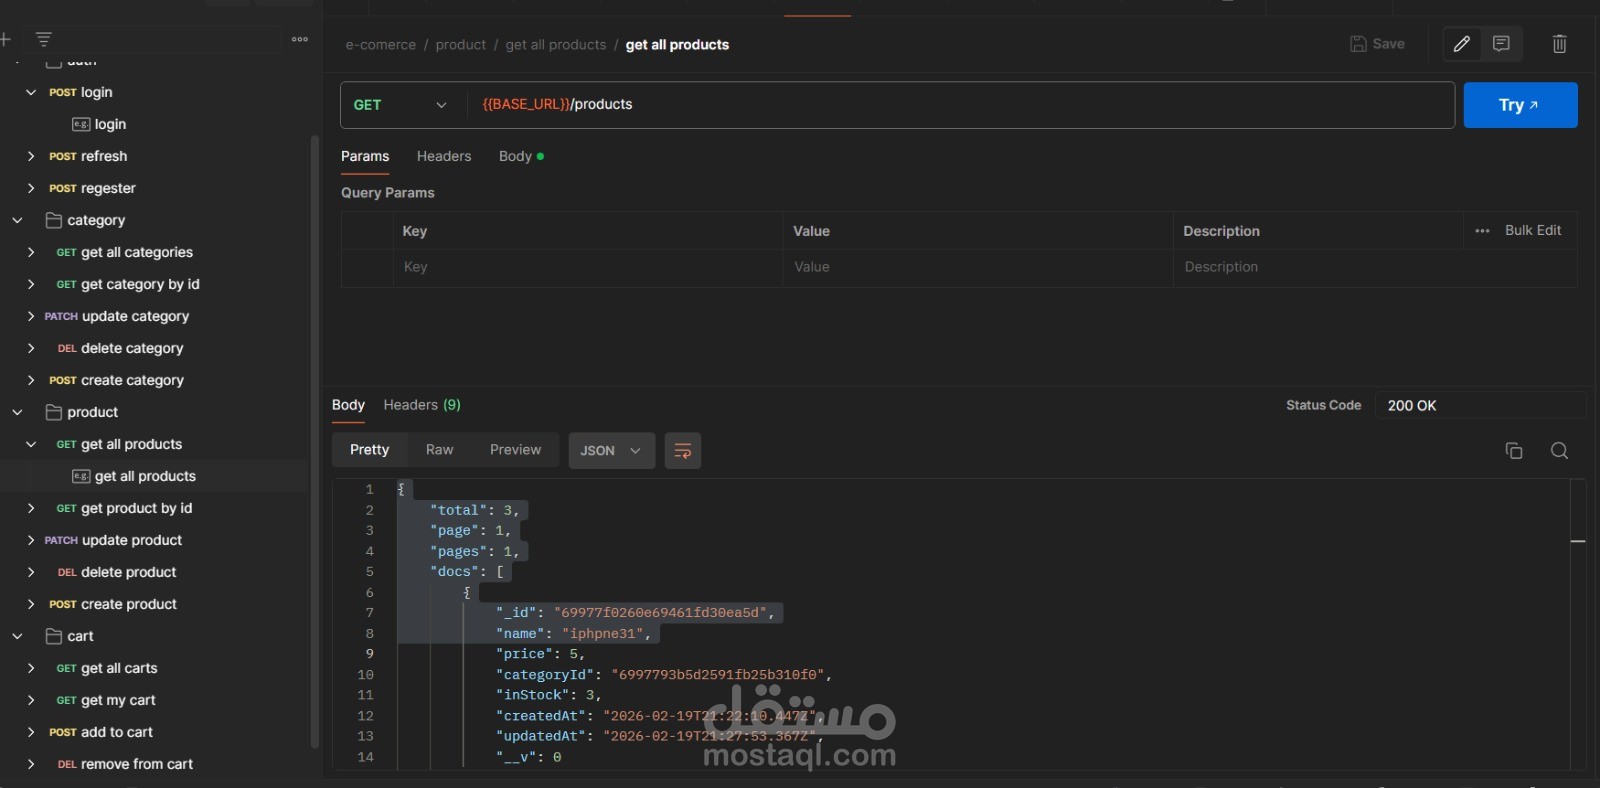Click e-comerce in the breadcrumb
This screenshot has width=1600, height=788.
point(380,45)
